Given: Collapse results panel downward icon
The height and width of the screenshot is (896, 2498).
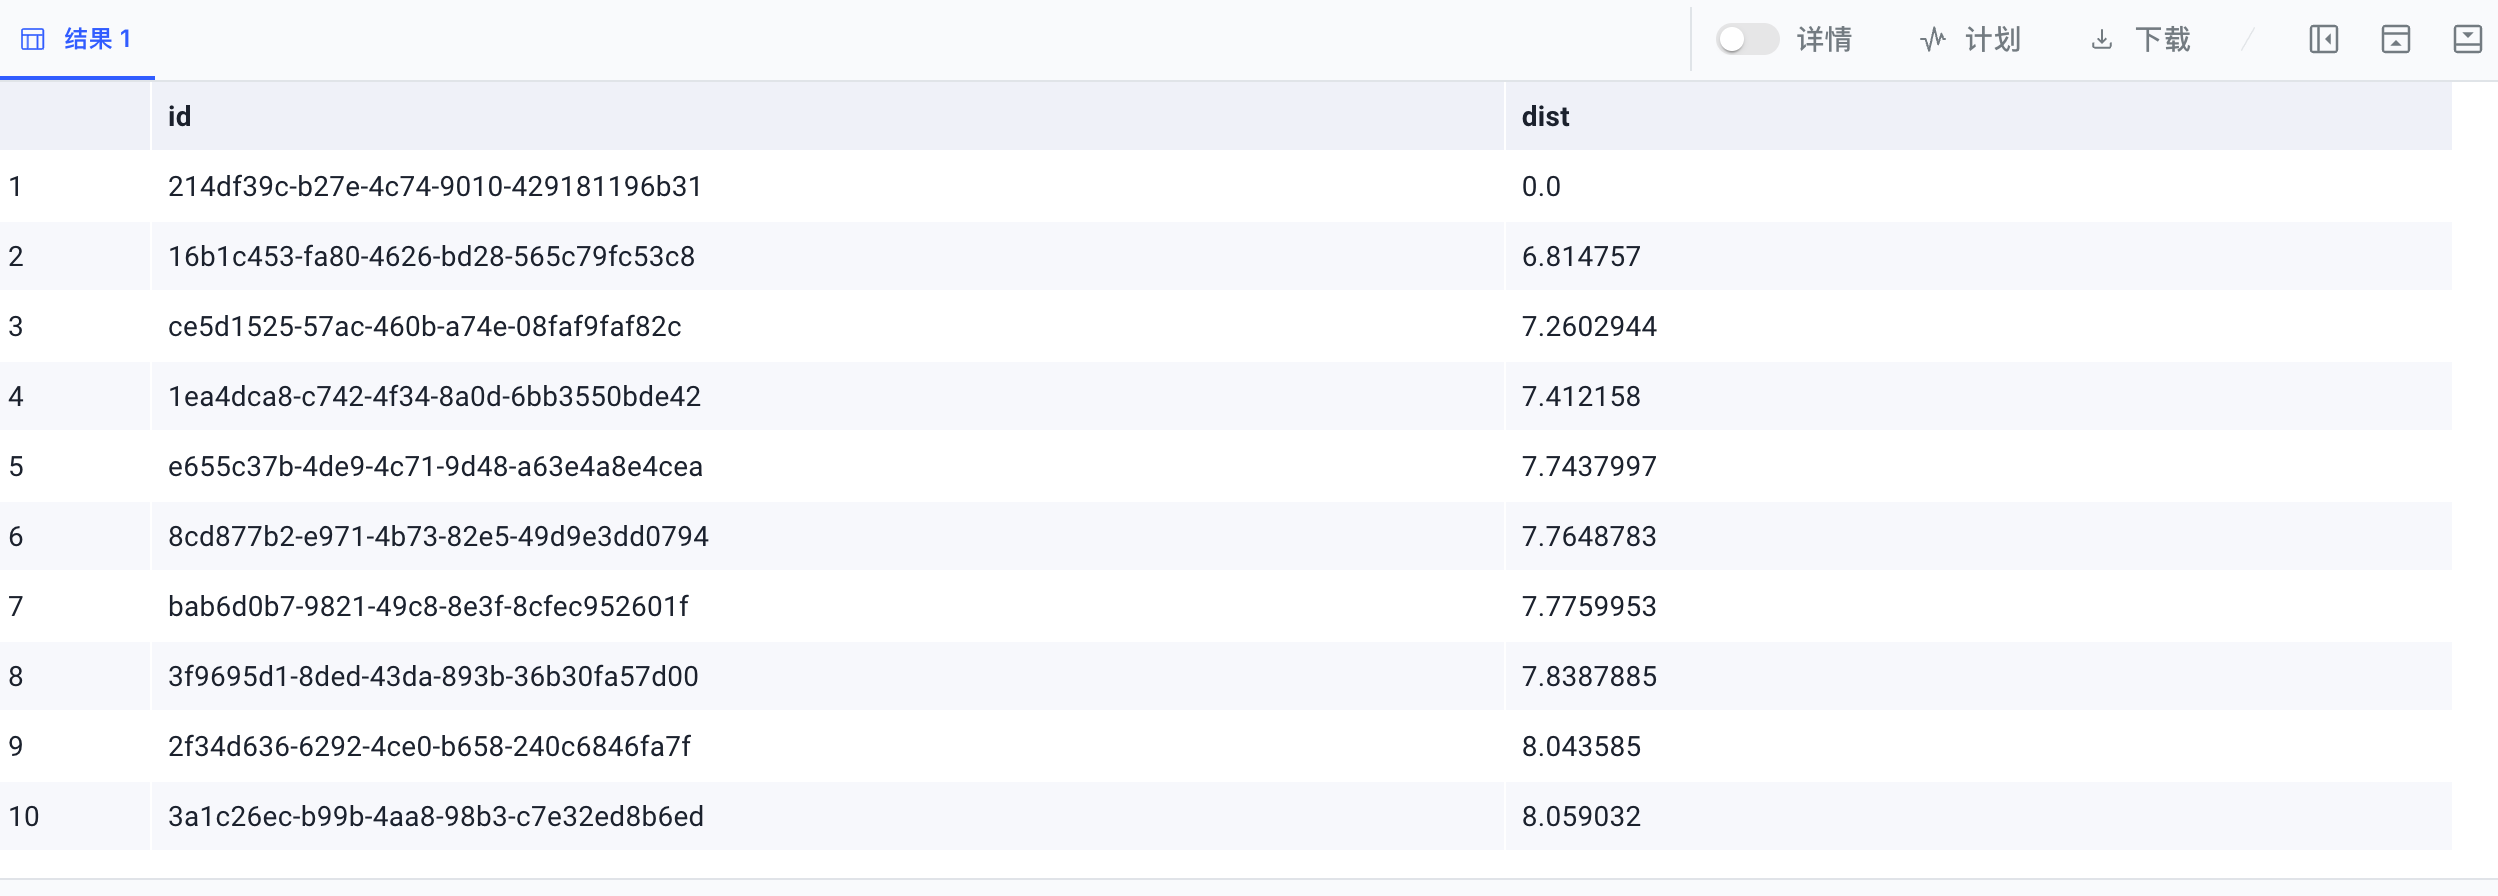Looking at the screenshot, I should (x=2467, y=40).
